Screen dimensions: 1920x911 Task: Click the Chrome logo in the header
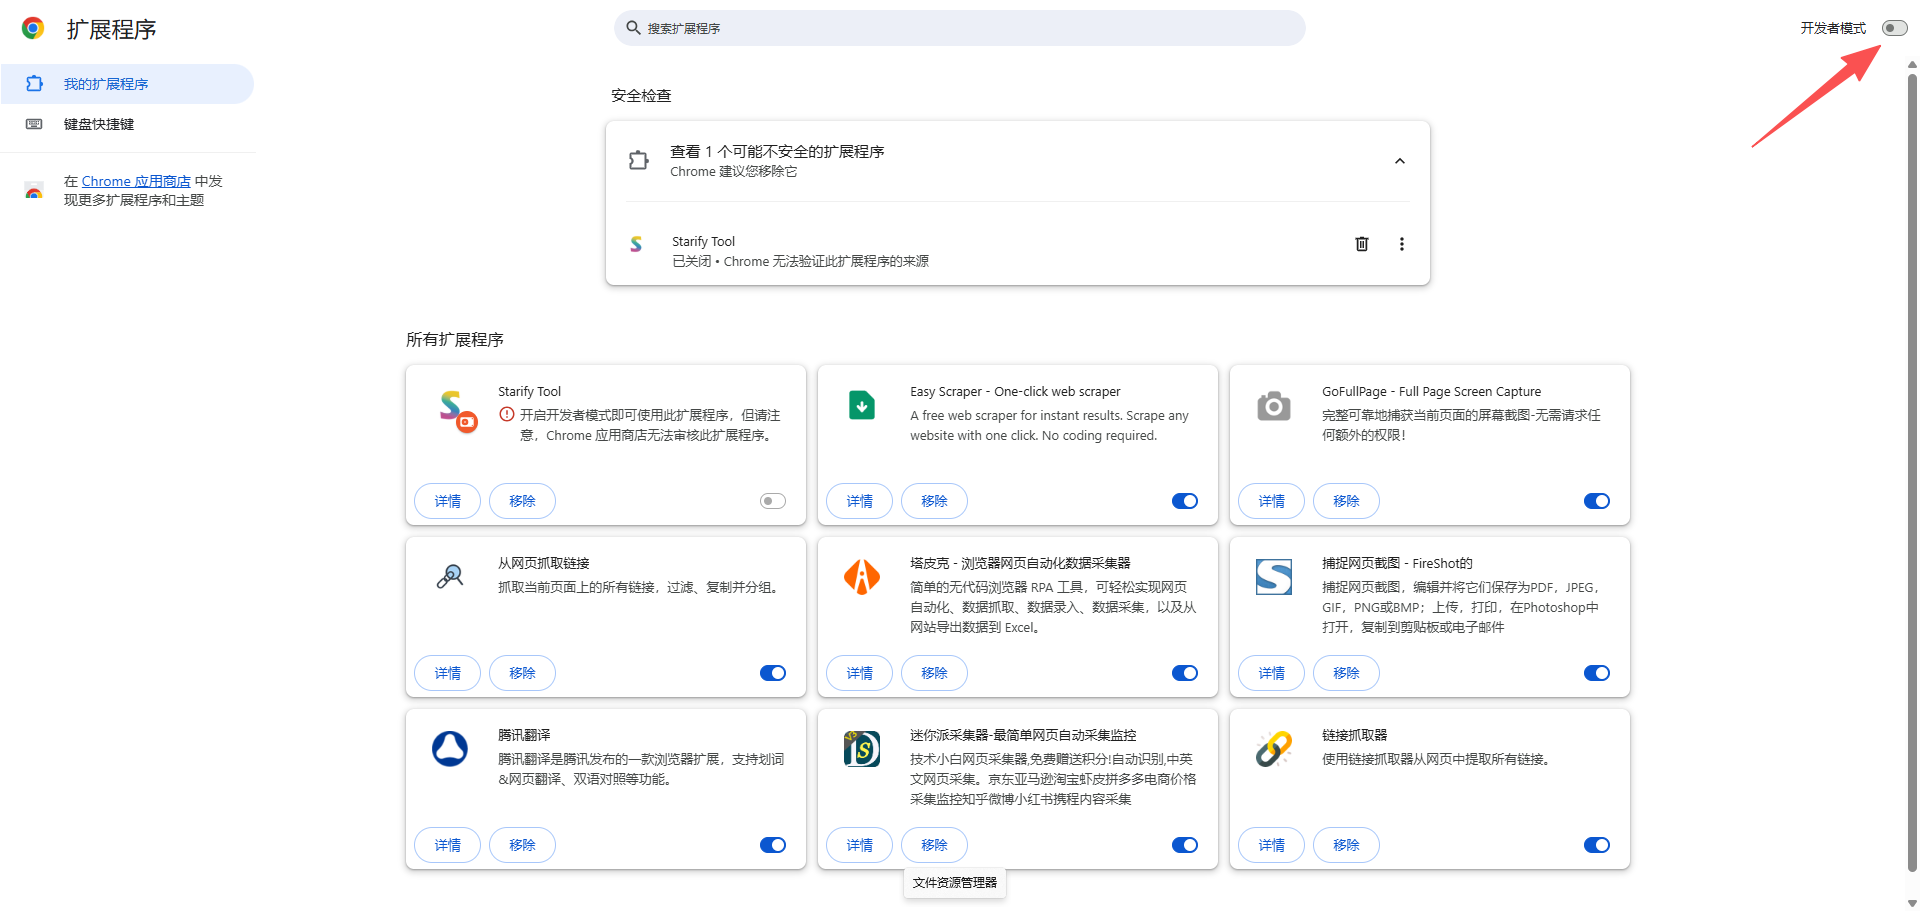click(33, 28)
